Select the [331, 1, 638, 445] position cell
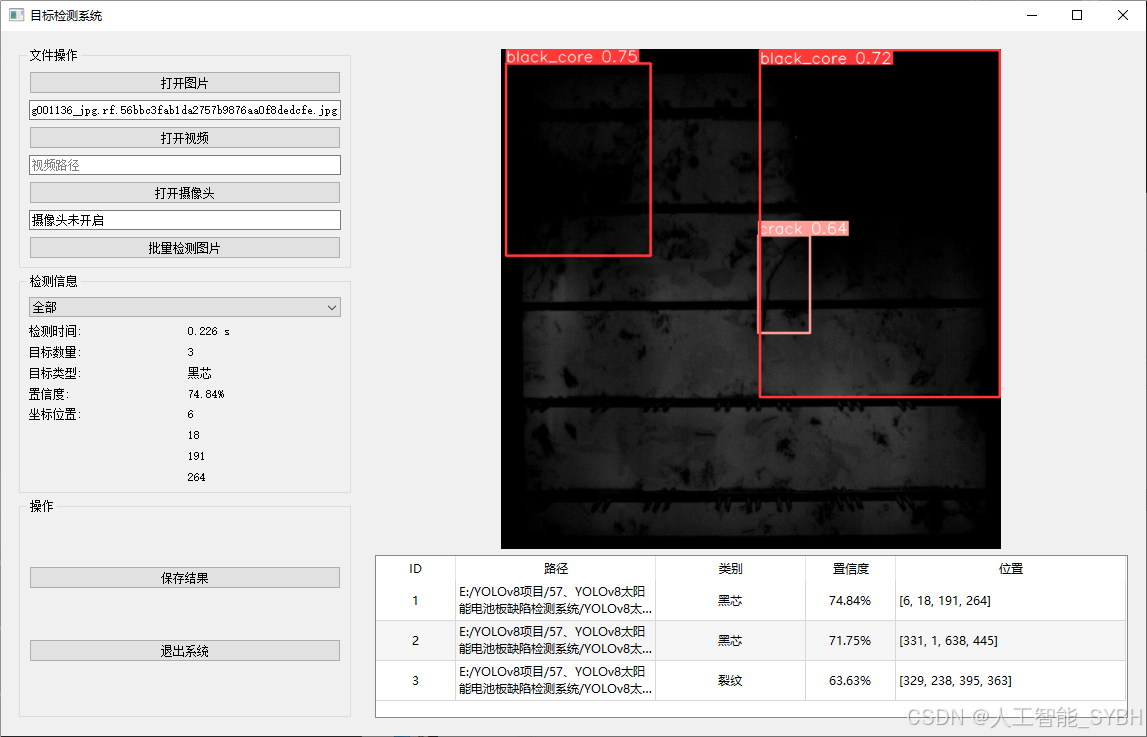This screenshot has height=737, width=1147. pos(1011,640)
